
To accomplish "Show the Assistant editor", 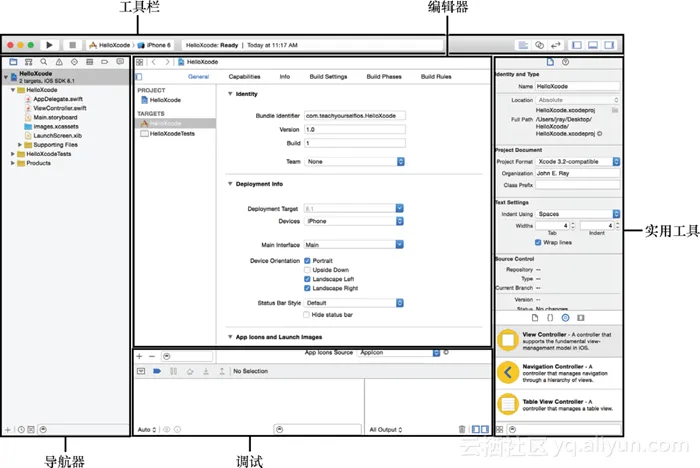I will [539, 45].
